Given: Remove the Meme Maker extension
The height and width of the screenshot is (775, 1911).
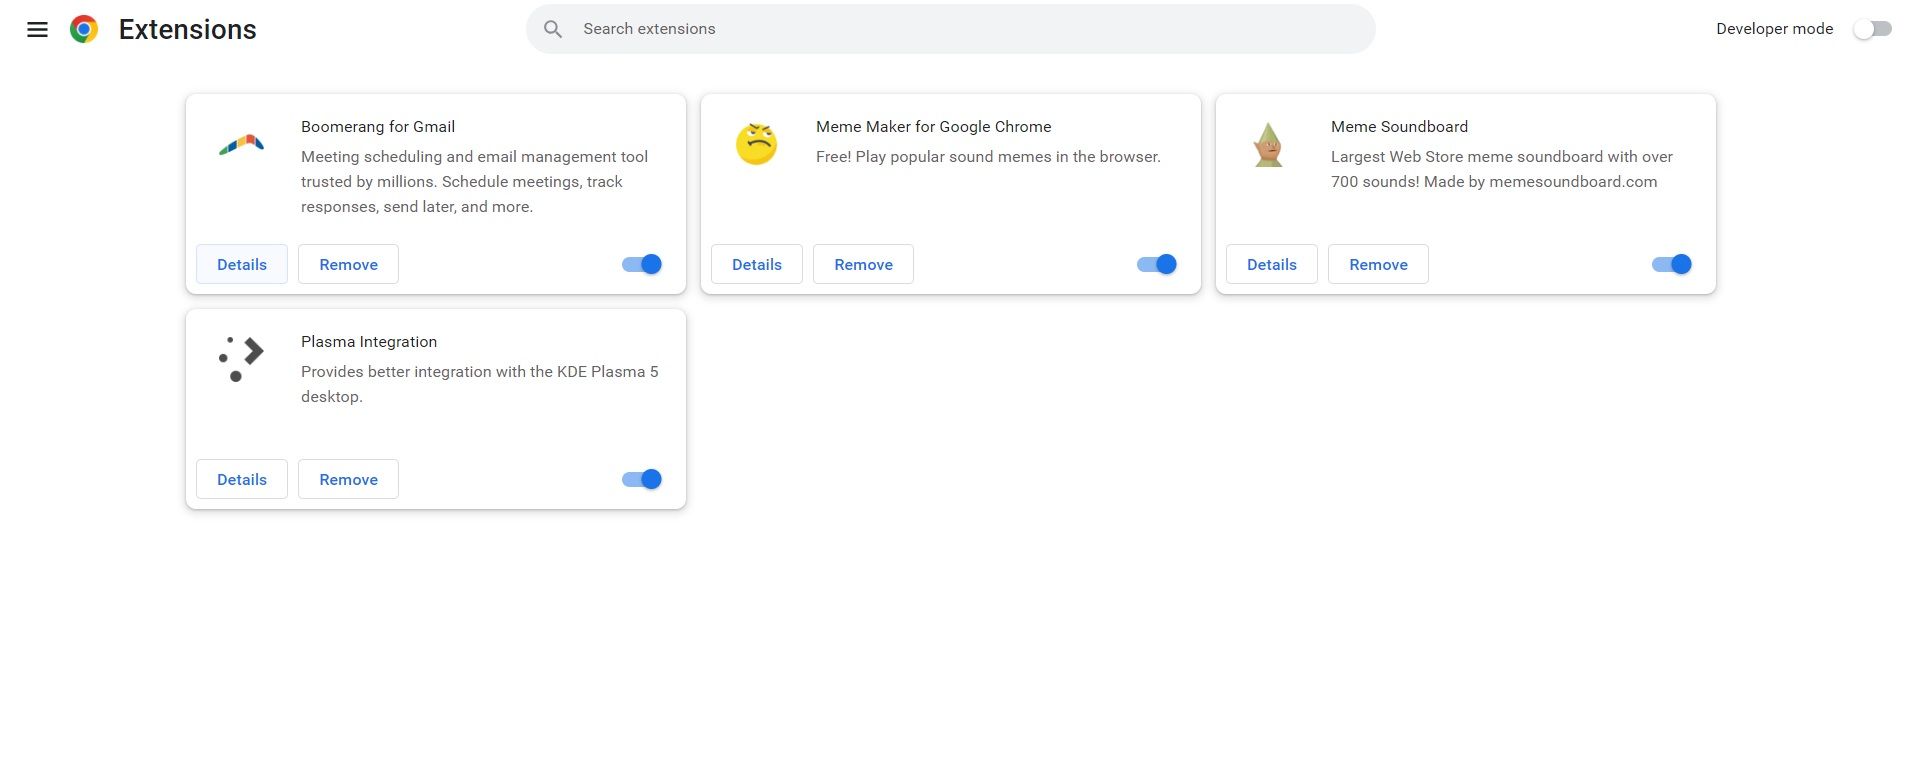Looking at the screenshot, I should tap(863, 264).
